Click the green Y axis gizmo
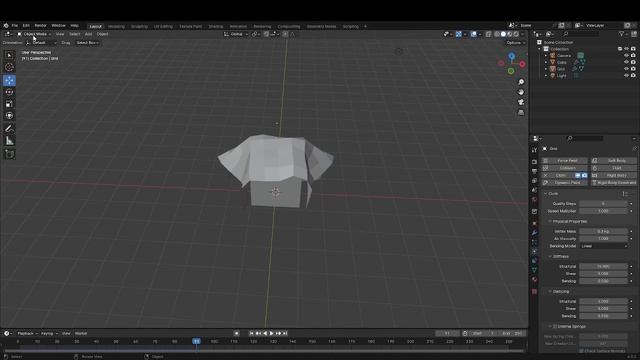Image resolution: width=640 pixels, height=360 pixels. pos(511,71)
